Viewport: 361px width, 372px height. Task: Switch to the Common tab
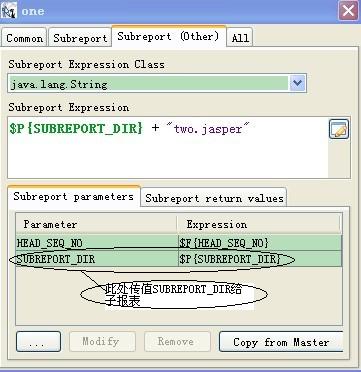click(24, 38)
